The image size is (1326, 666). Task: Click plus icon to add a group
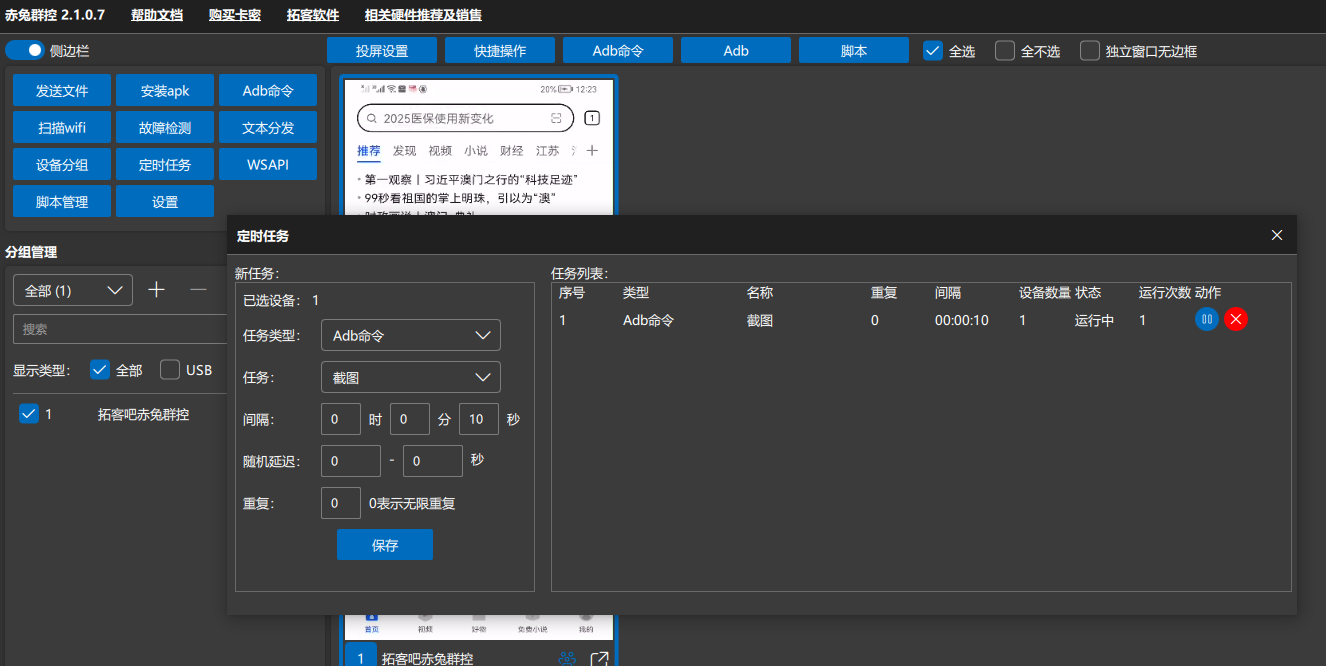click(156, 289)
